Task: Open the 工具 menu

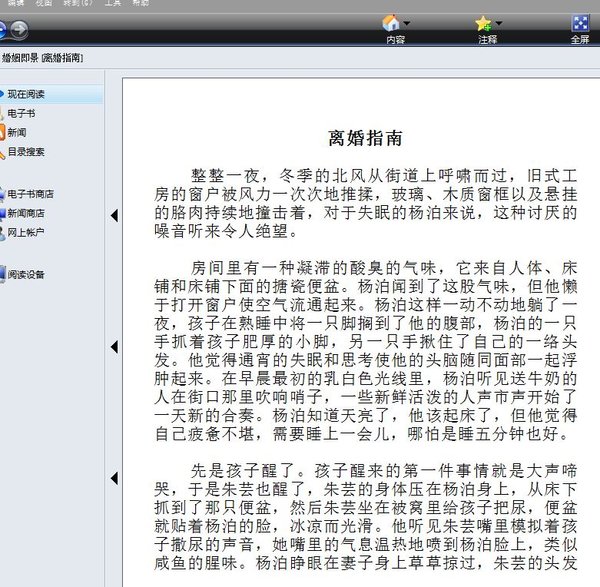Action: tap(113, 3)
